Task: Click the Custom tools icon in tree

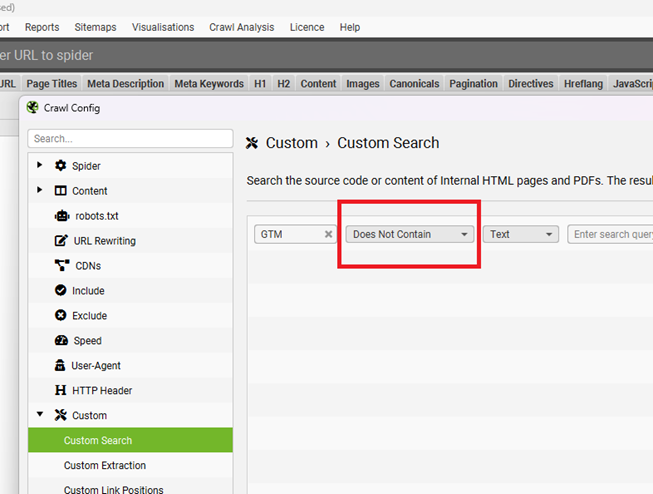Action: pos(60,415)
